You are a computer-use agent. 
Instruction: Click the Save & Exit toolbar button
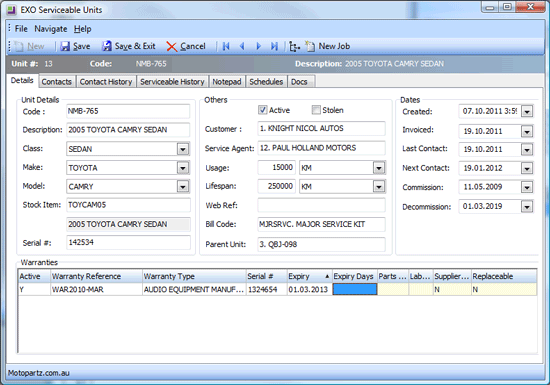coord(129,46)
